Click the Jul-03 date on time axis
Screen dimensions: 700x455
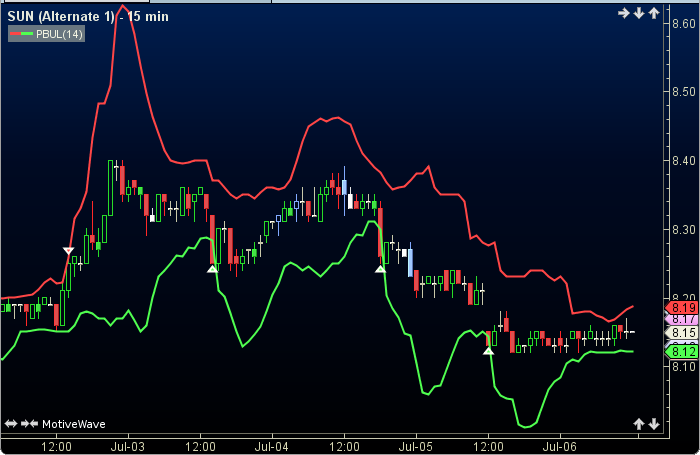click(128, 447)
